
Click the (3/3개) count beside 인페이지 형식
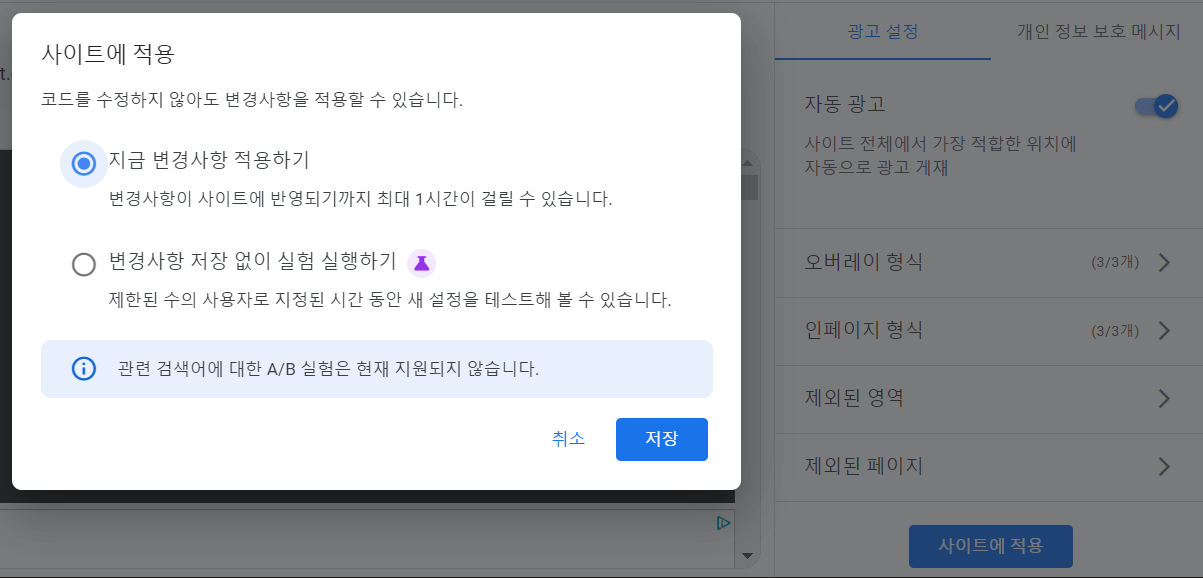pyautogui.click(x=1115, y=332)
